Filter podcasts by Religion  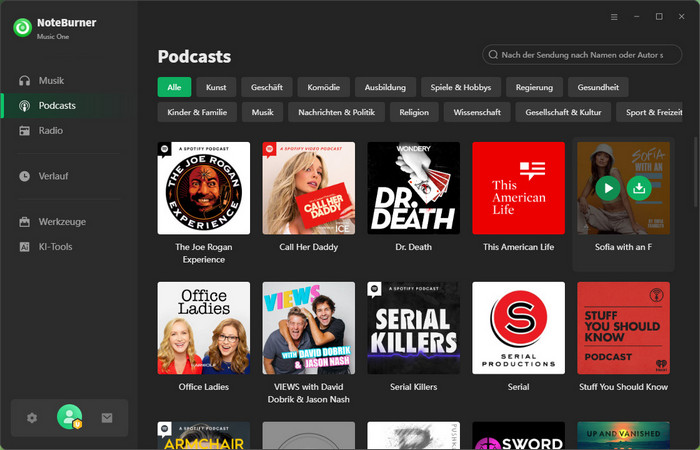414,112
